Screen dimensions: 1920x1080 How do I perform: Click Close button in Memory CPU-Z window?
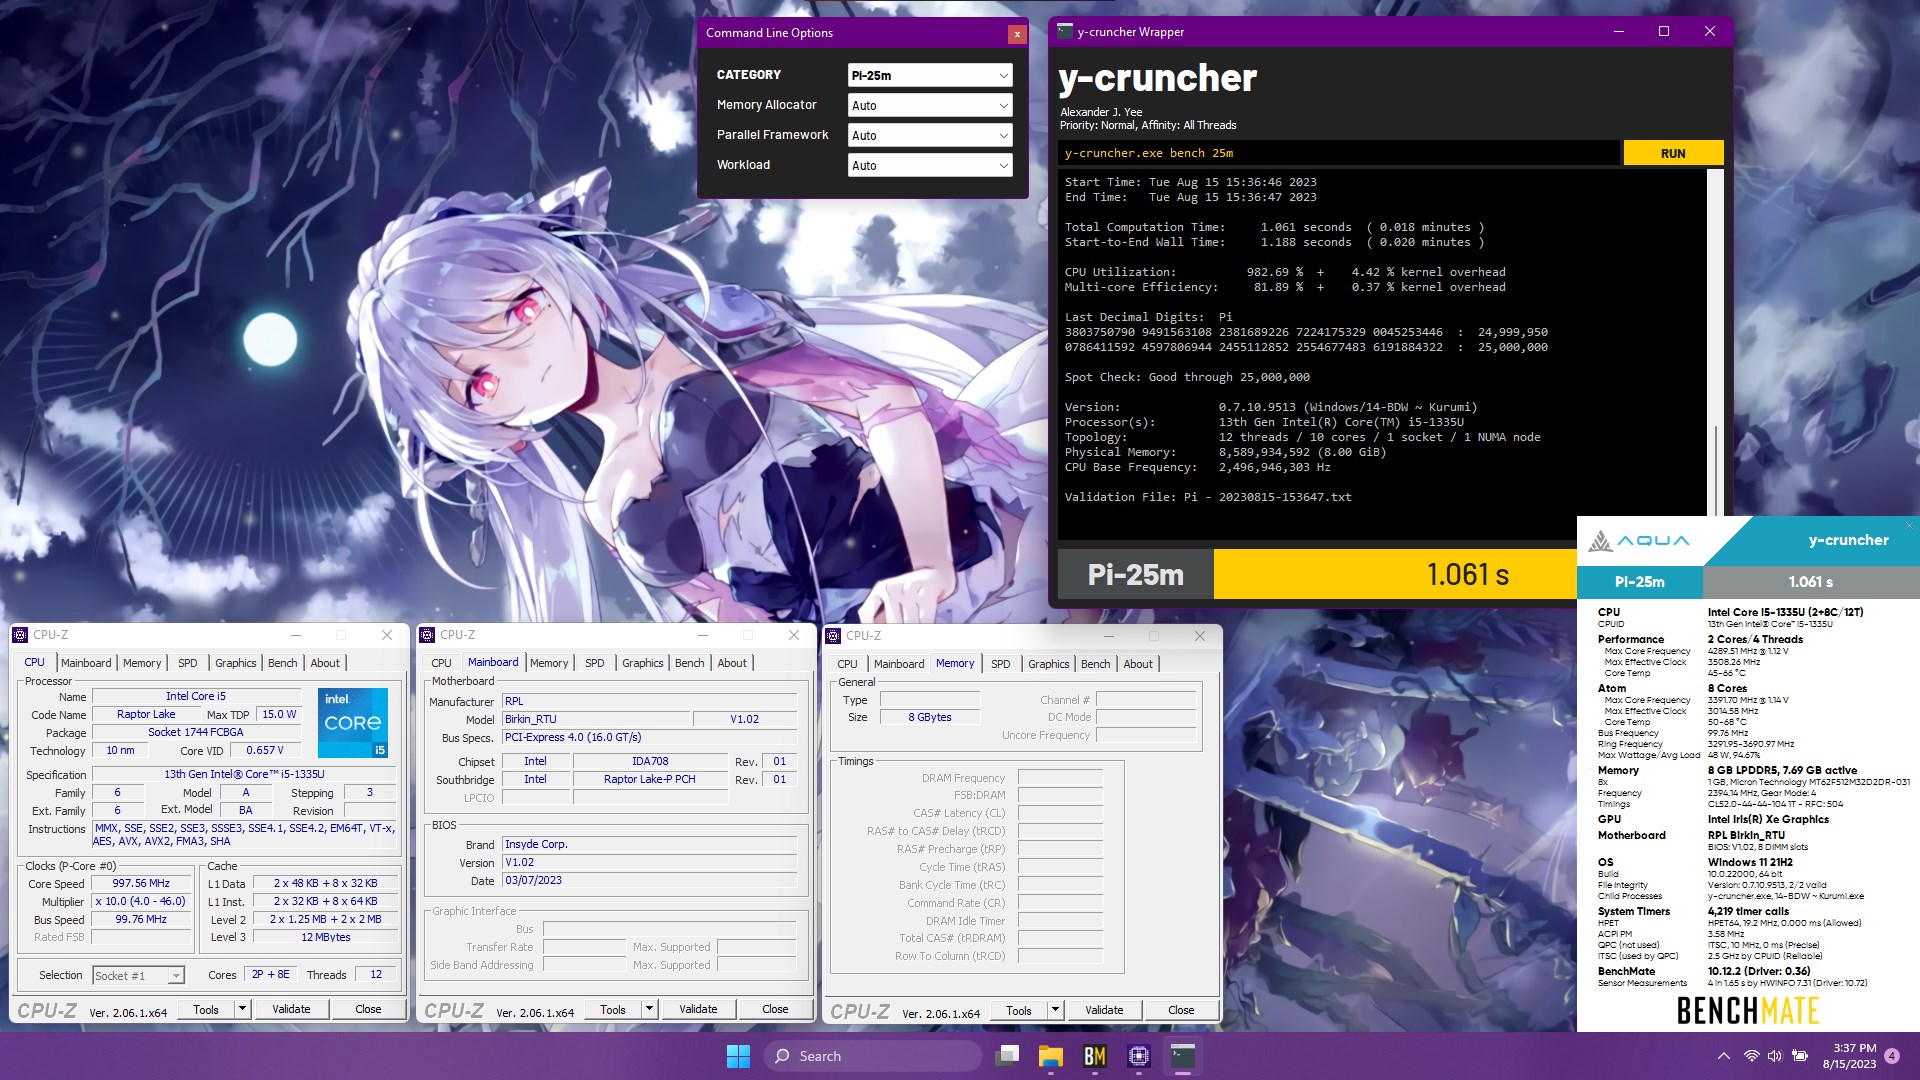tap(1181, 1010)
